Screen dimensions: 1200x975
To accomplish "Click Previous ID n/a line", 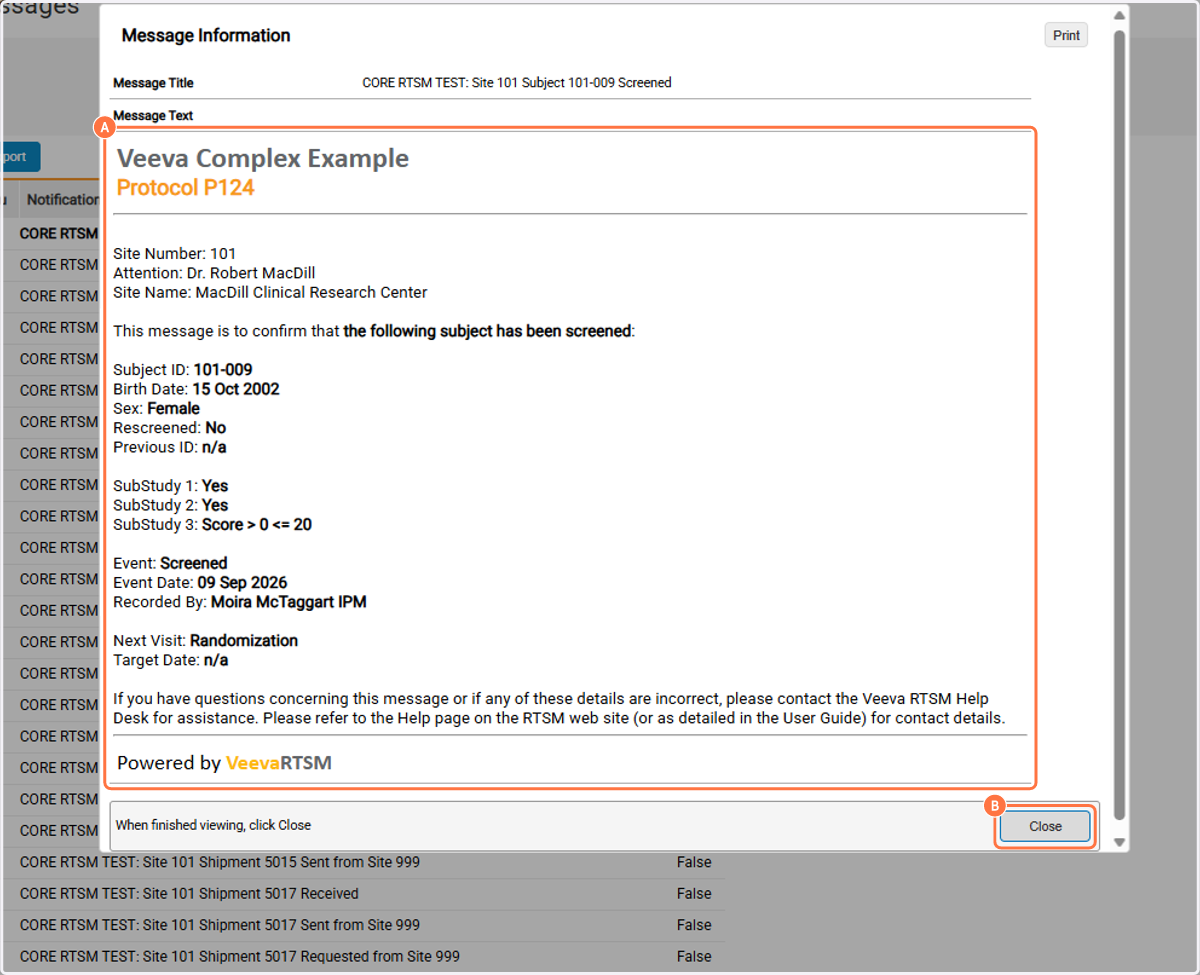I will 169,447.
